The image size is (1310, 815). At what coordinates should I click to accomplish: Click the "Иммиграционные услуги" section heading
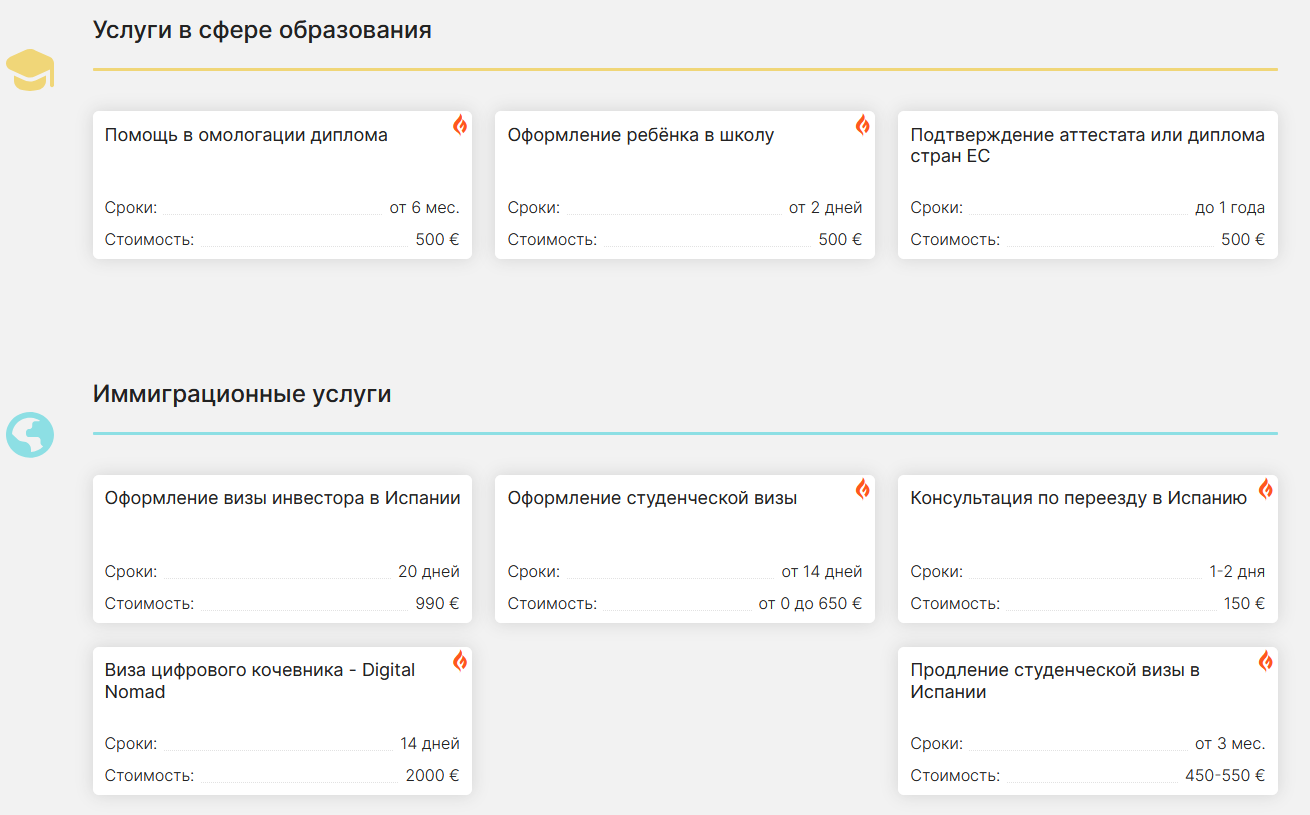(x=242, y=394)
